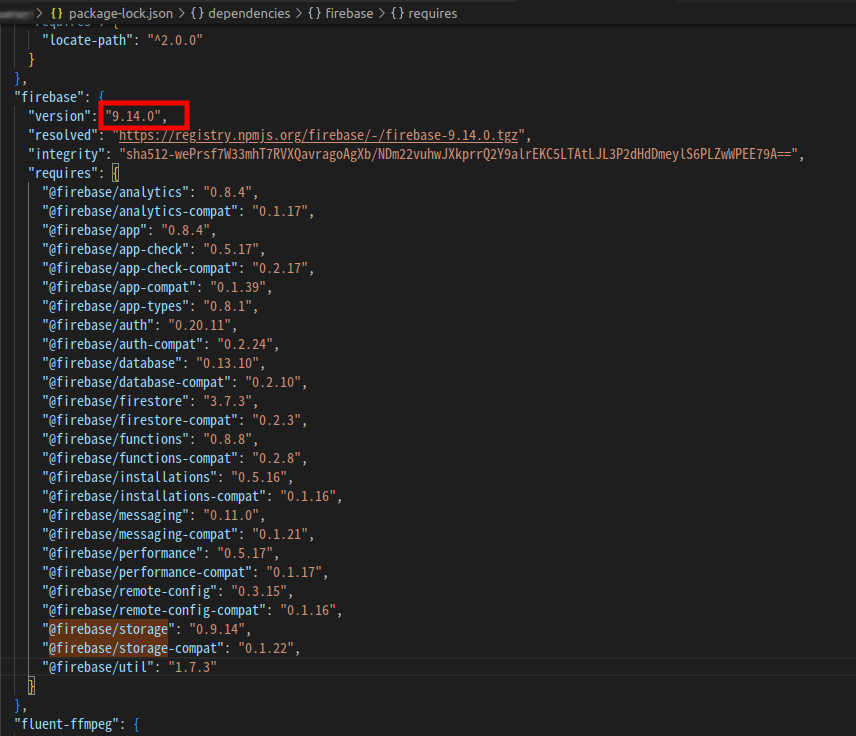Click the "@firebase/app" key

(x=94, y=230)
